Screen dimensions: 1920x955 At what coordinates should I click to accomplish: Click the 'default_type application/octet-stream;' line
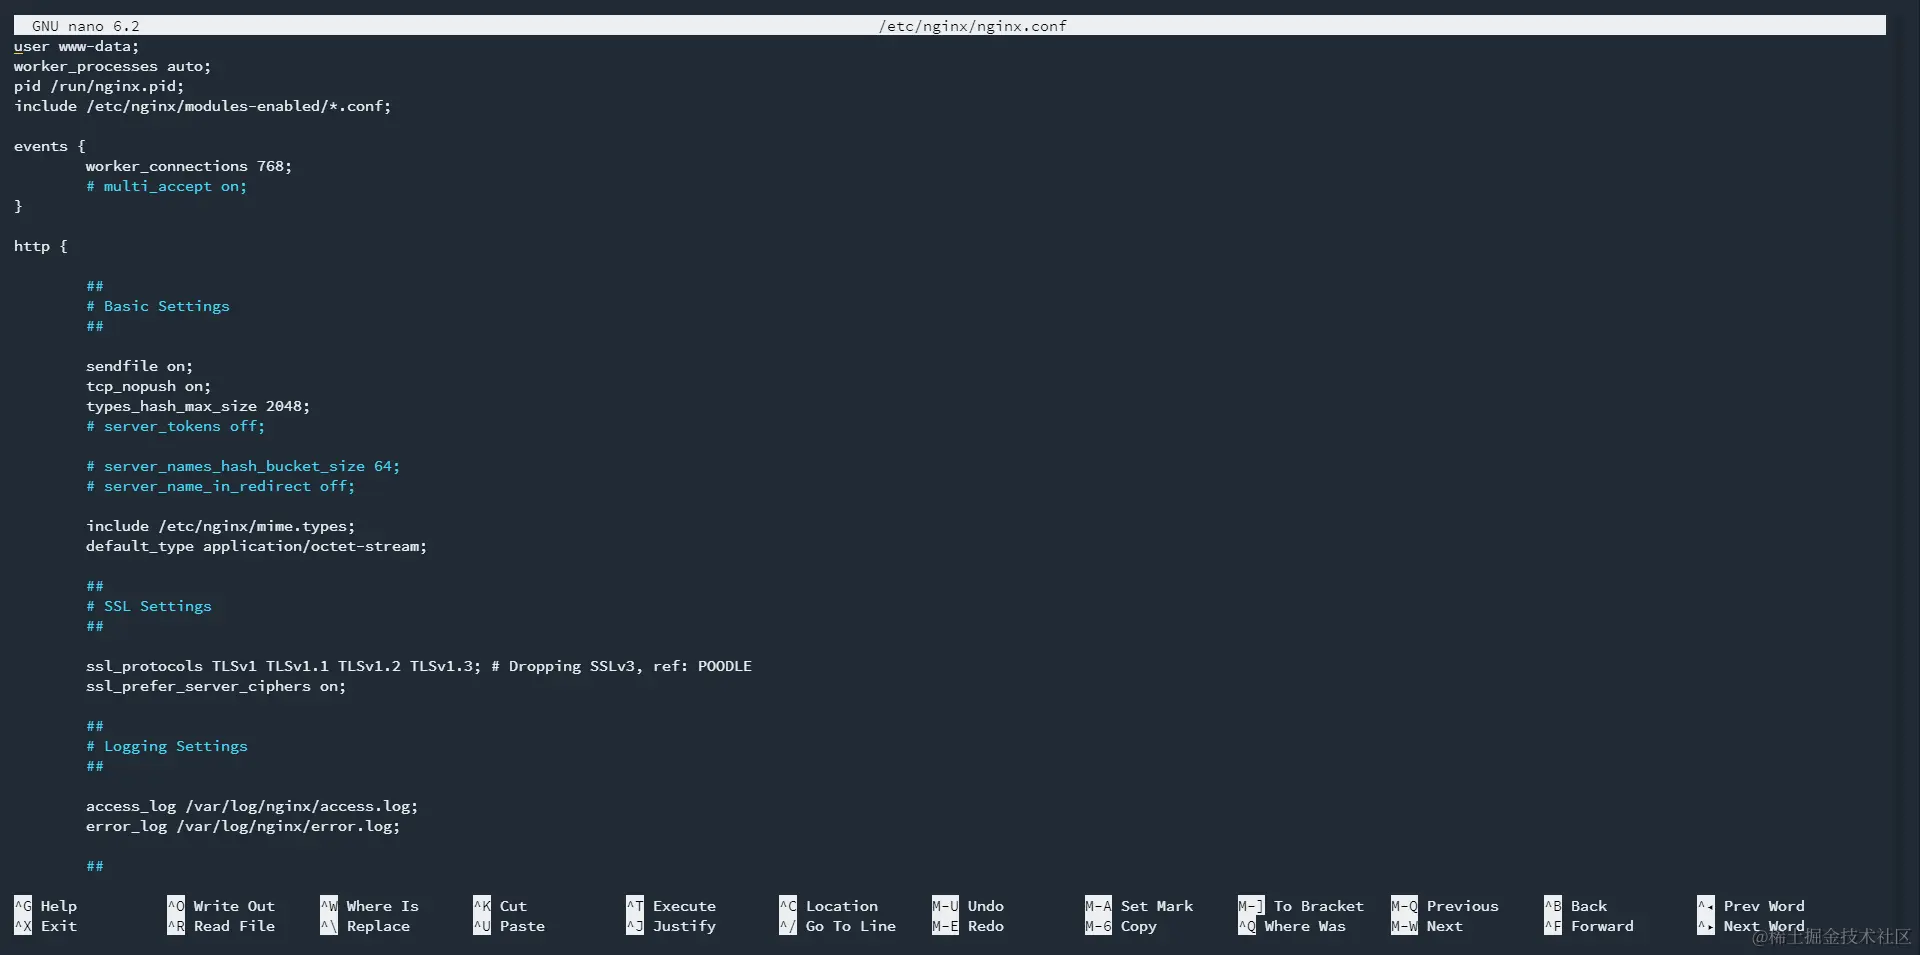pos(257,546)
